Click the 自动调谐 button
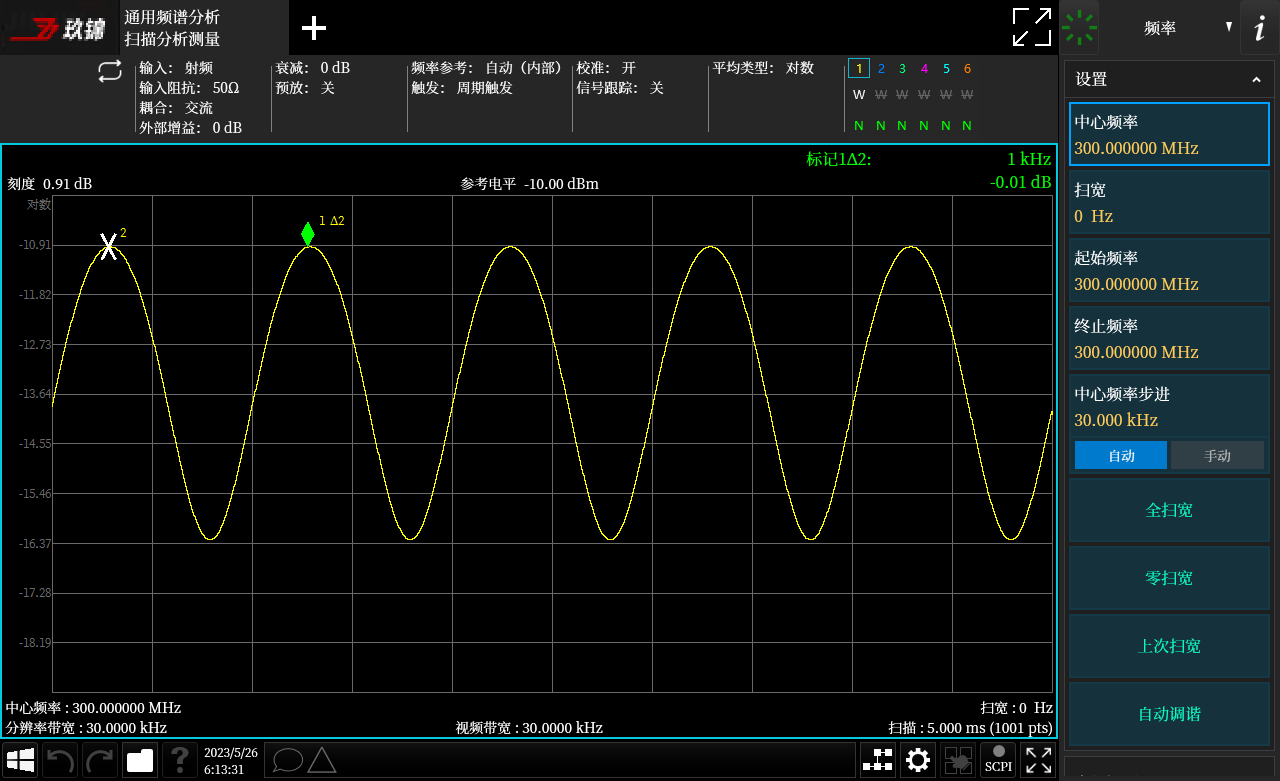Image resolution: width=1280 pixels, height=781 pixels. 1169,714
